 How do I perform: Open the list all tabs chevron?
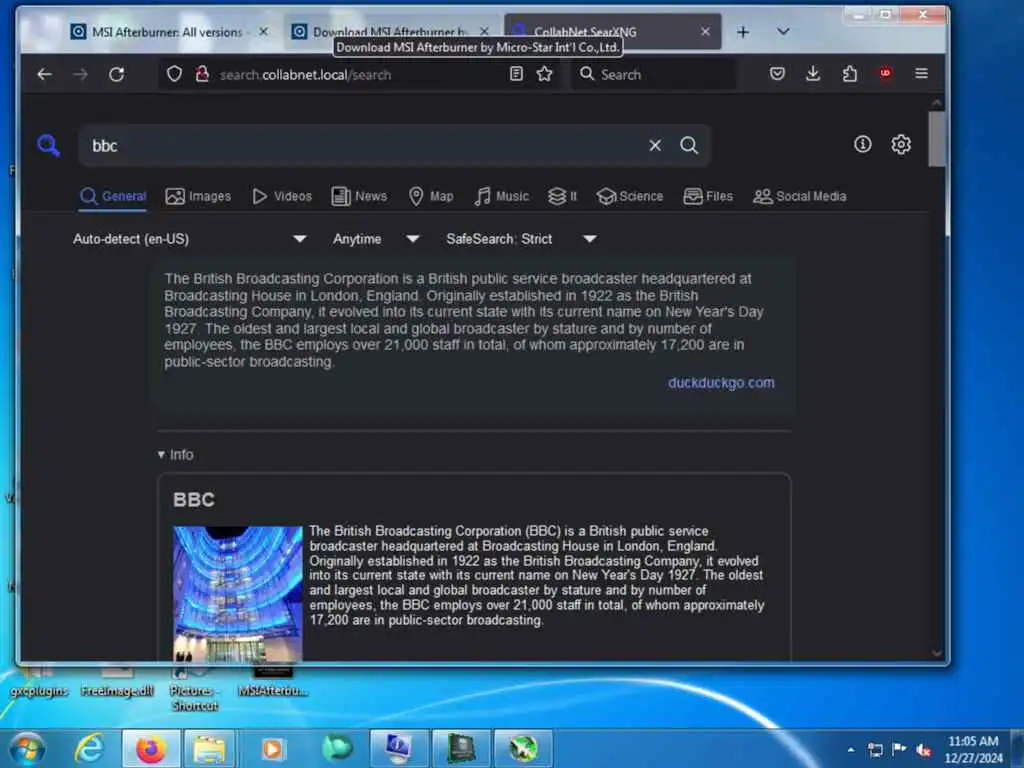pos(783,31)
